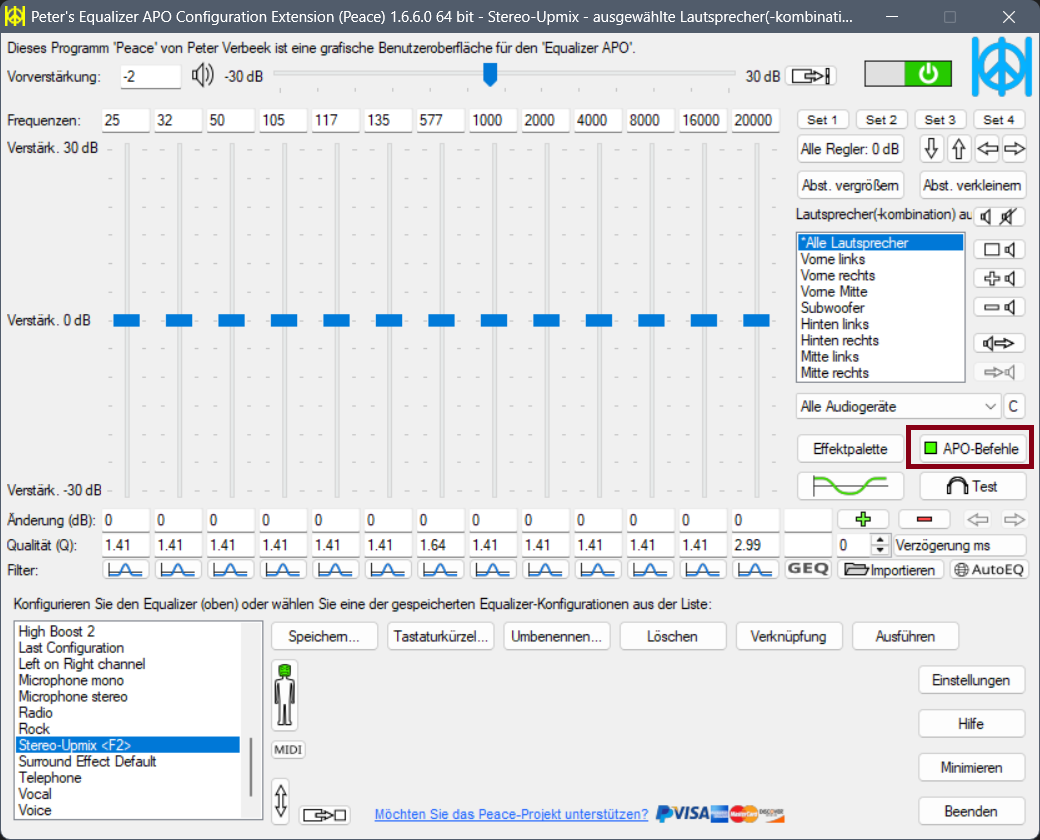Select Rock configuration in list

click(x=128, y=729)
